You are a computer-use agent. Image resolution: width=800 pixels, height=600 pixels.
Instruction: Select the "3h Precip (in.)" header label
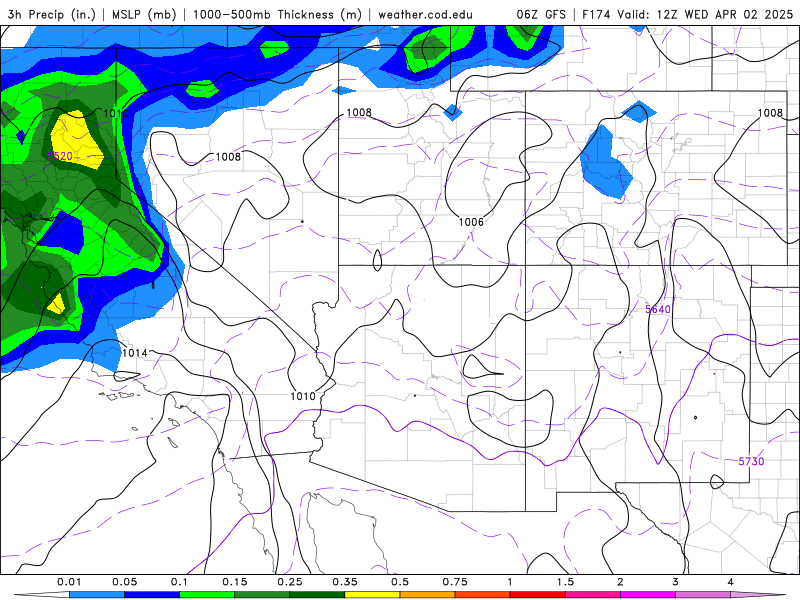[x=52, y=14]
